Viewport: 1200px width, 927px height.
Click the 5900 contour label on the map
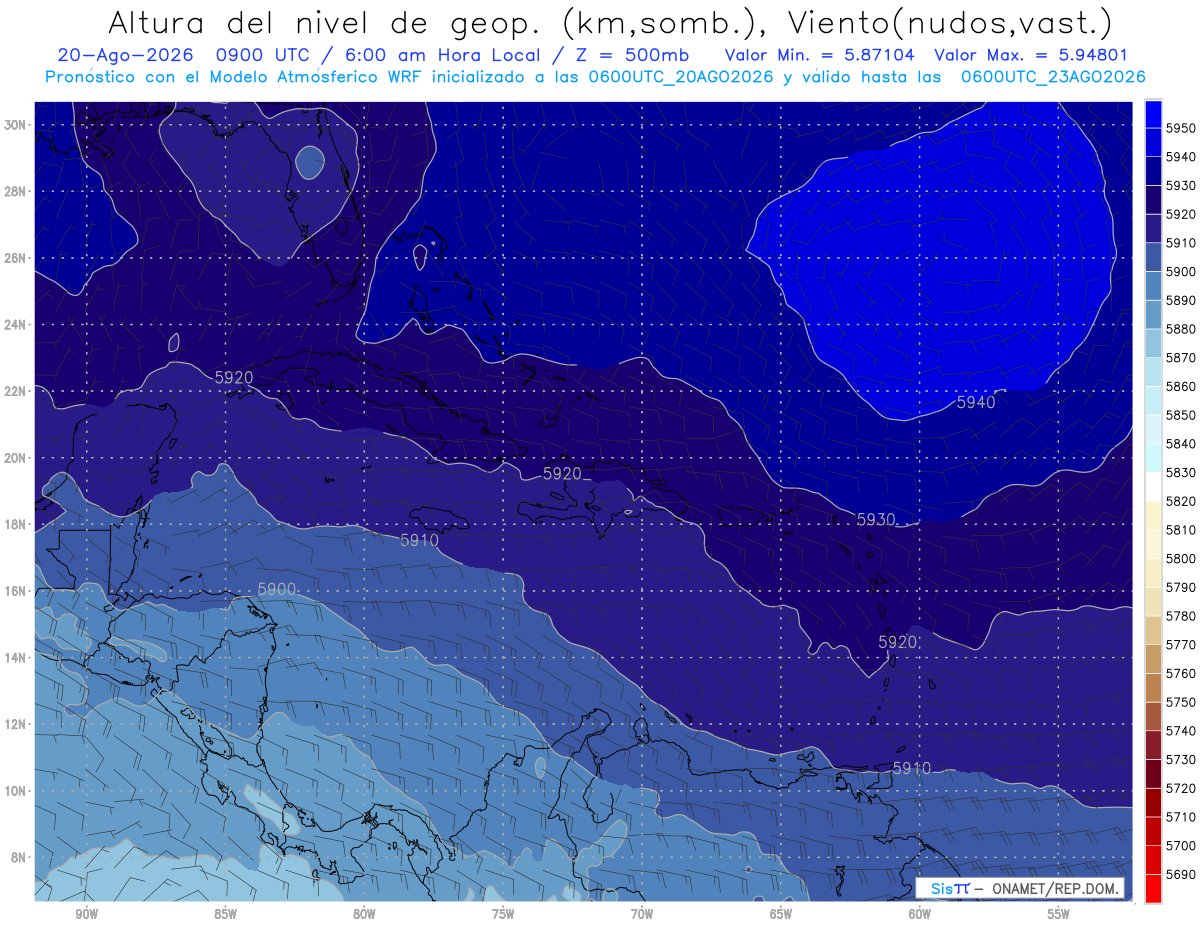276,589
